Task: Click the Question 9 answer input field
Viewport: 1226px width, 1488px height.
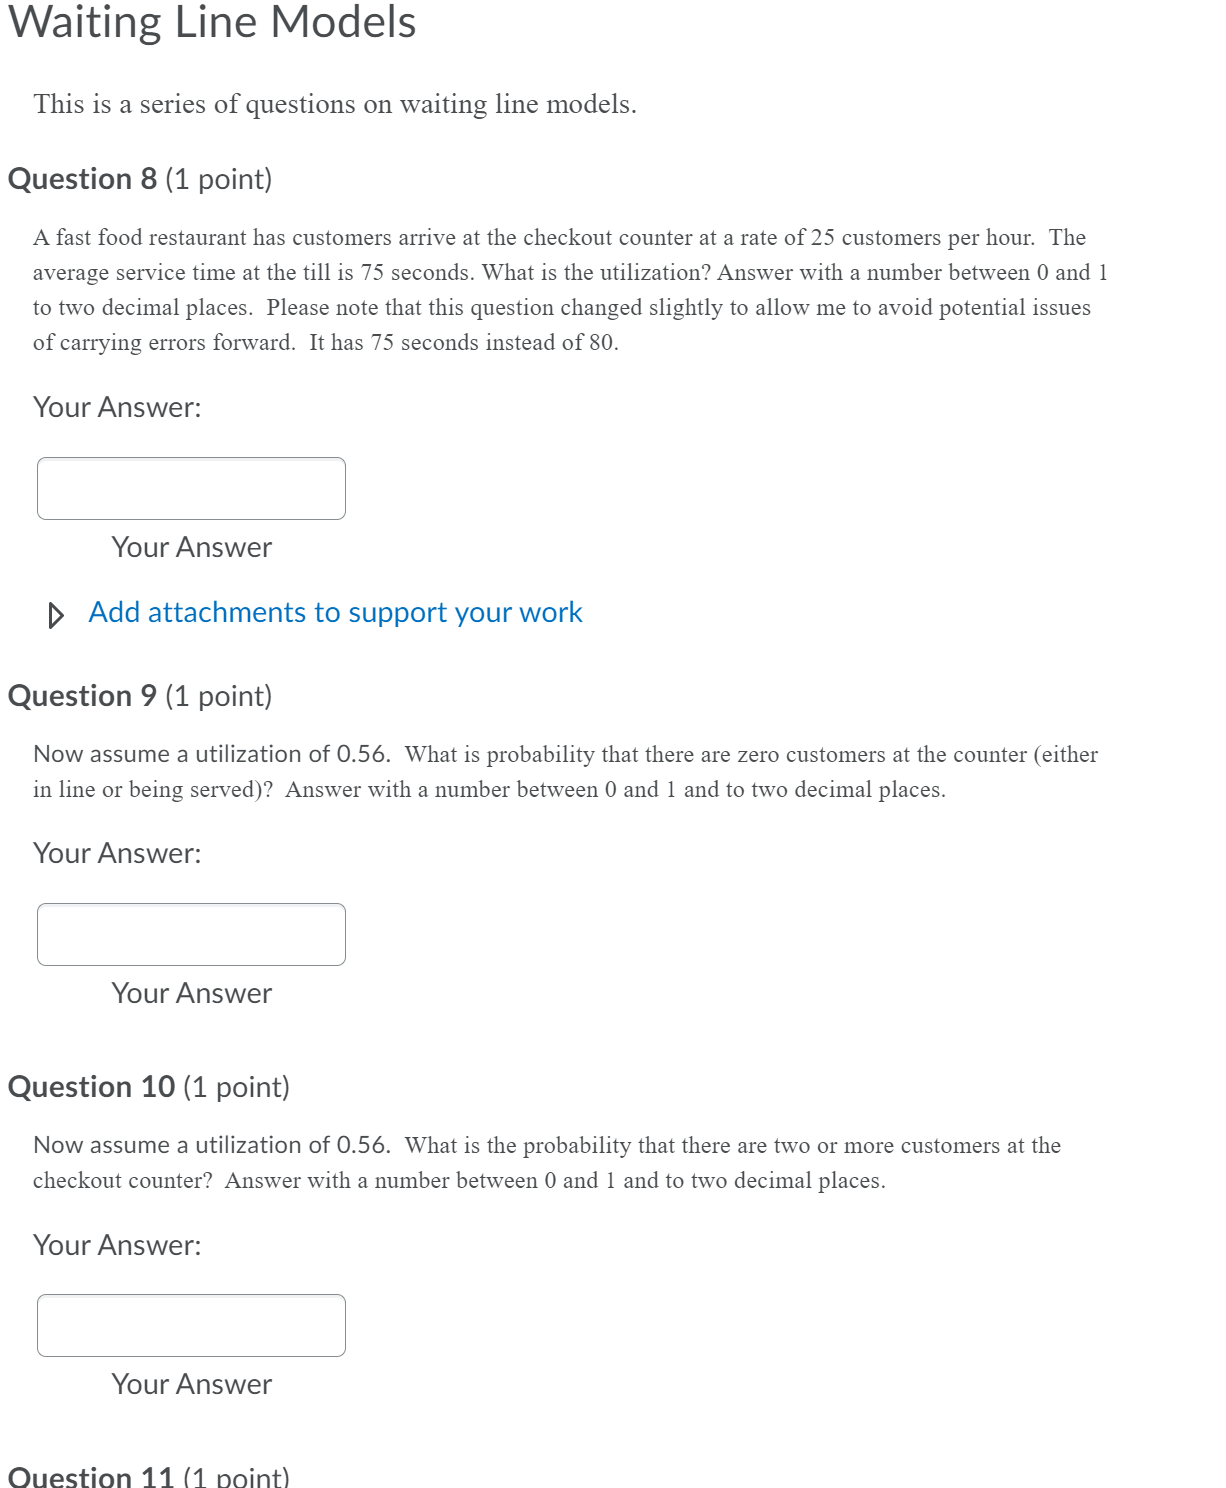Action: [190, 934]
